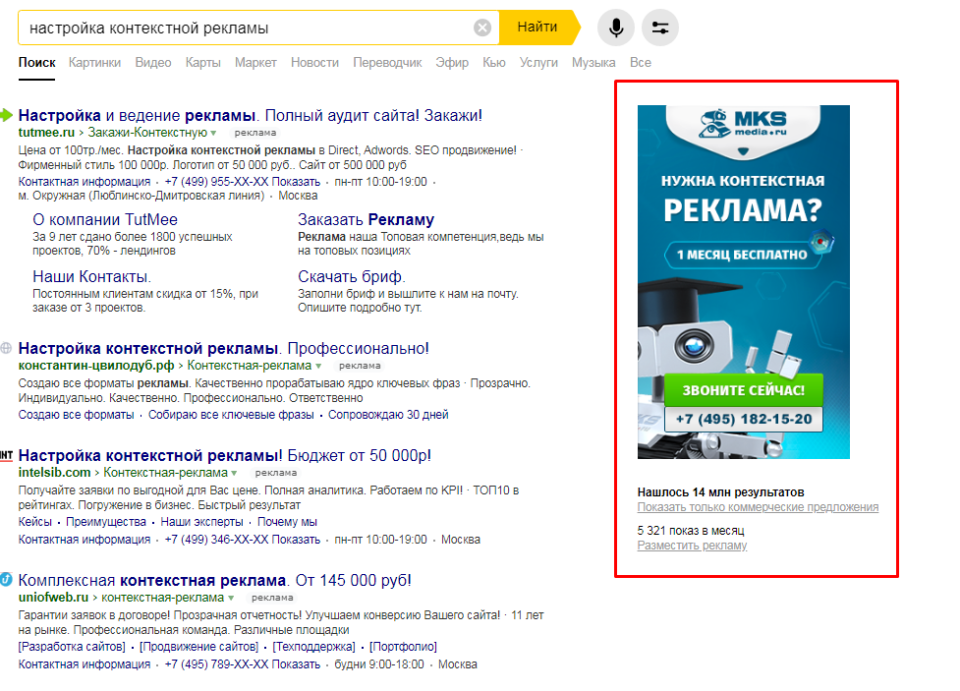Click the MKS media.ru logo in the banner
960x691 pixels.
[743, 125]
